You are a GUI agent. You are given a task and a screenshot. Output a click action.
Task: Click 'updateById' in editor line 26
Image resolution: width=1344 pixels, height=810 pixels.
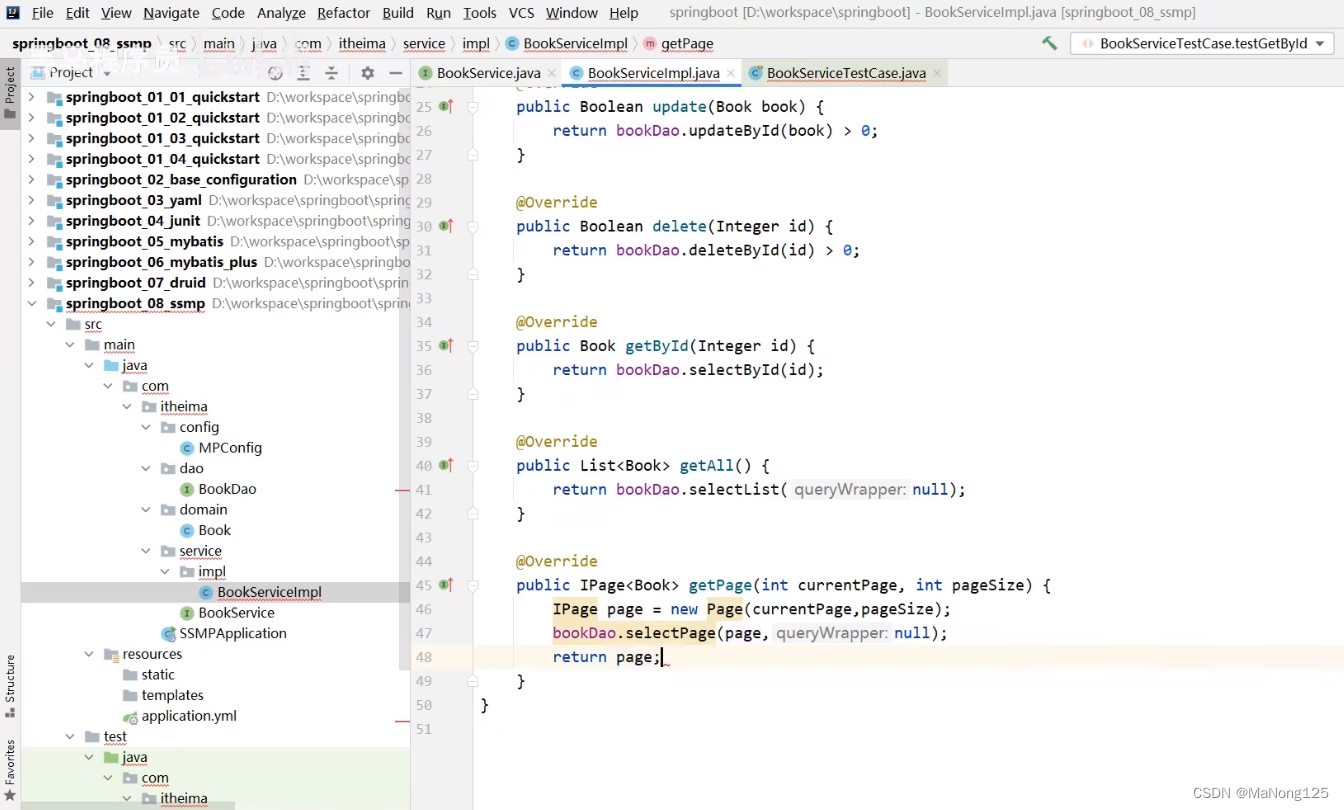(x=734, y=130)
